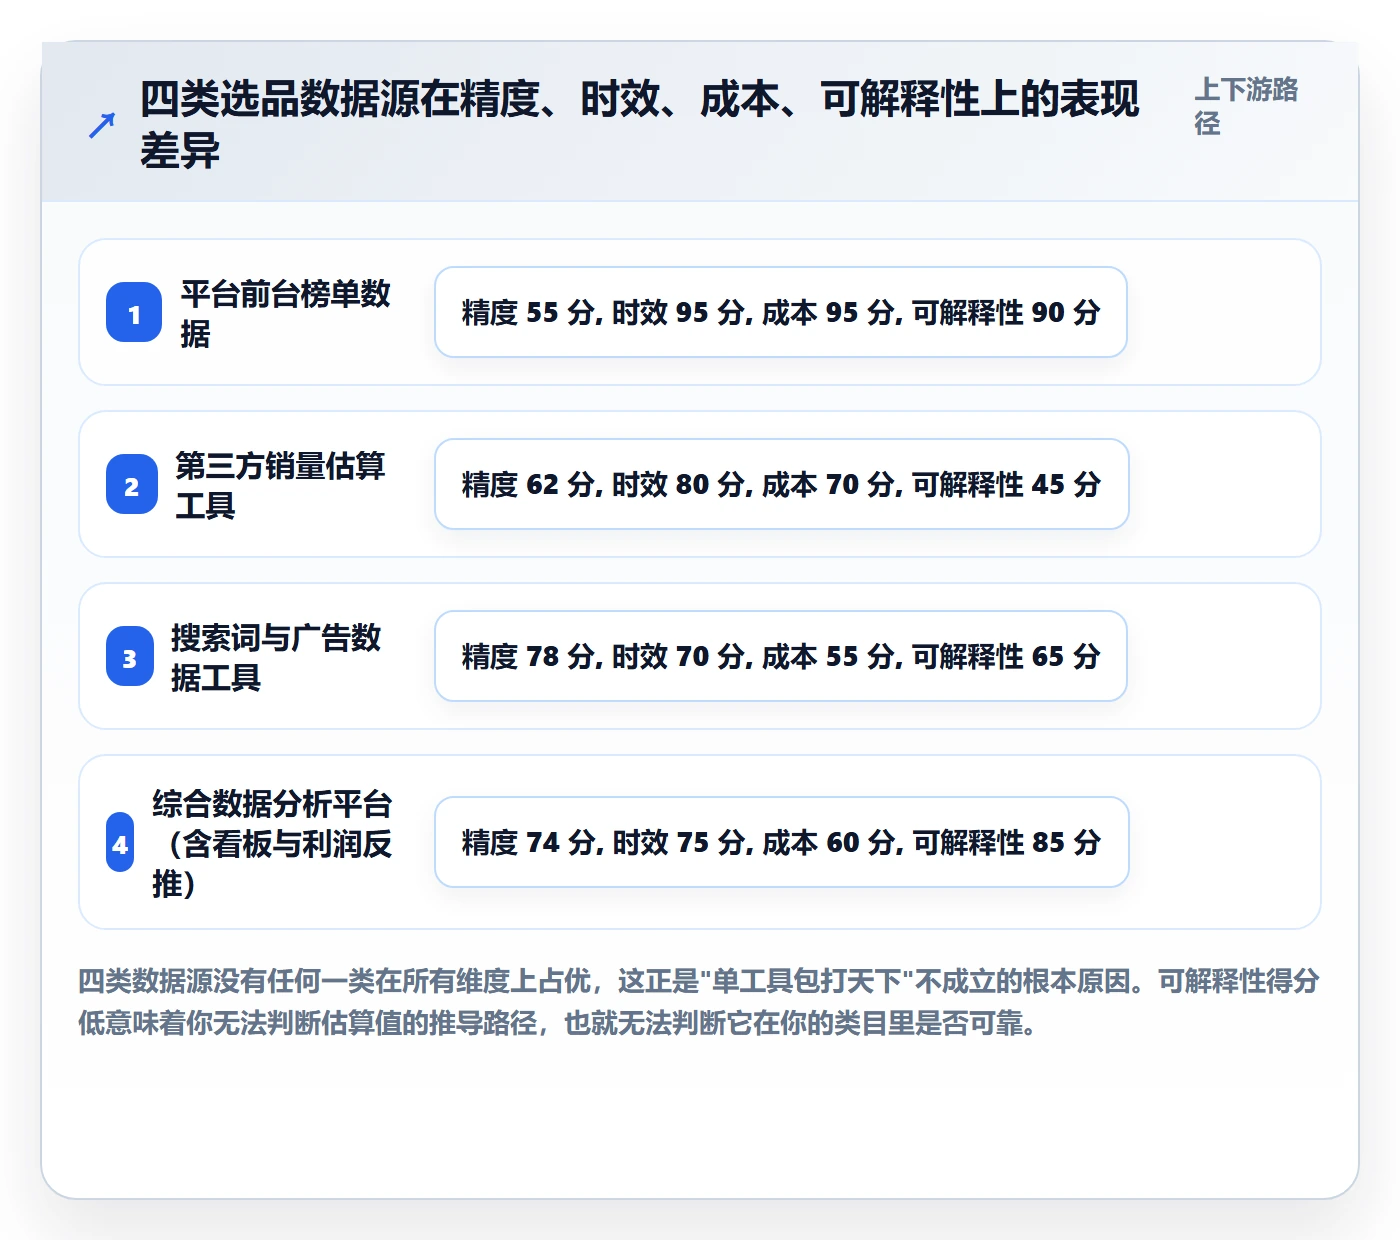Click the number 3 badge
This screenshot has width=1400, height=1240.
coord(130,657)
